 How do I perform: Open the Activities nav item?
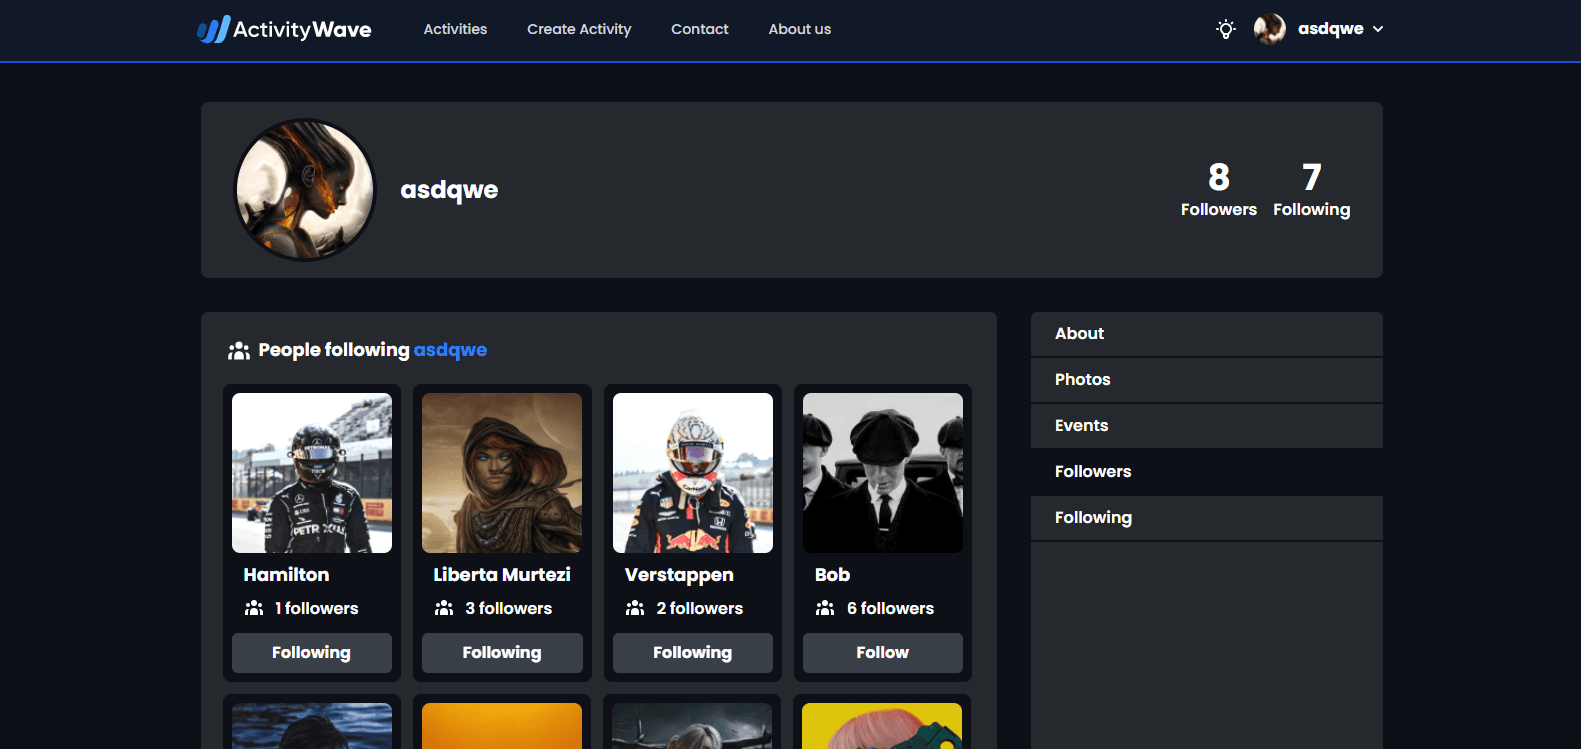[455, 29]
